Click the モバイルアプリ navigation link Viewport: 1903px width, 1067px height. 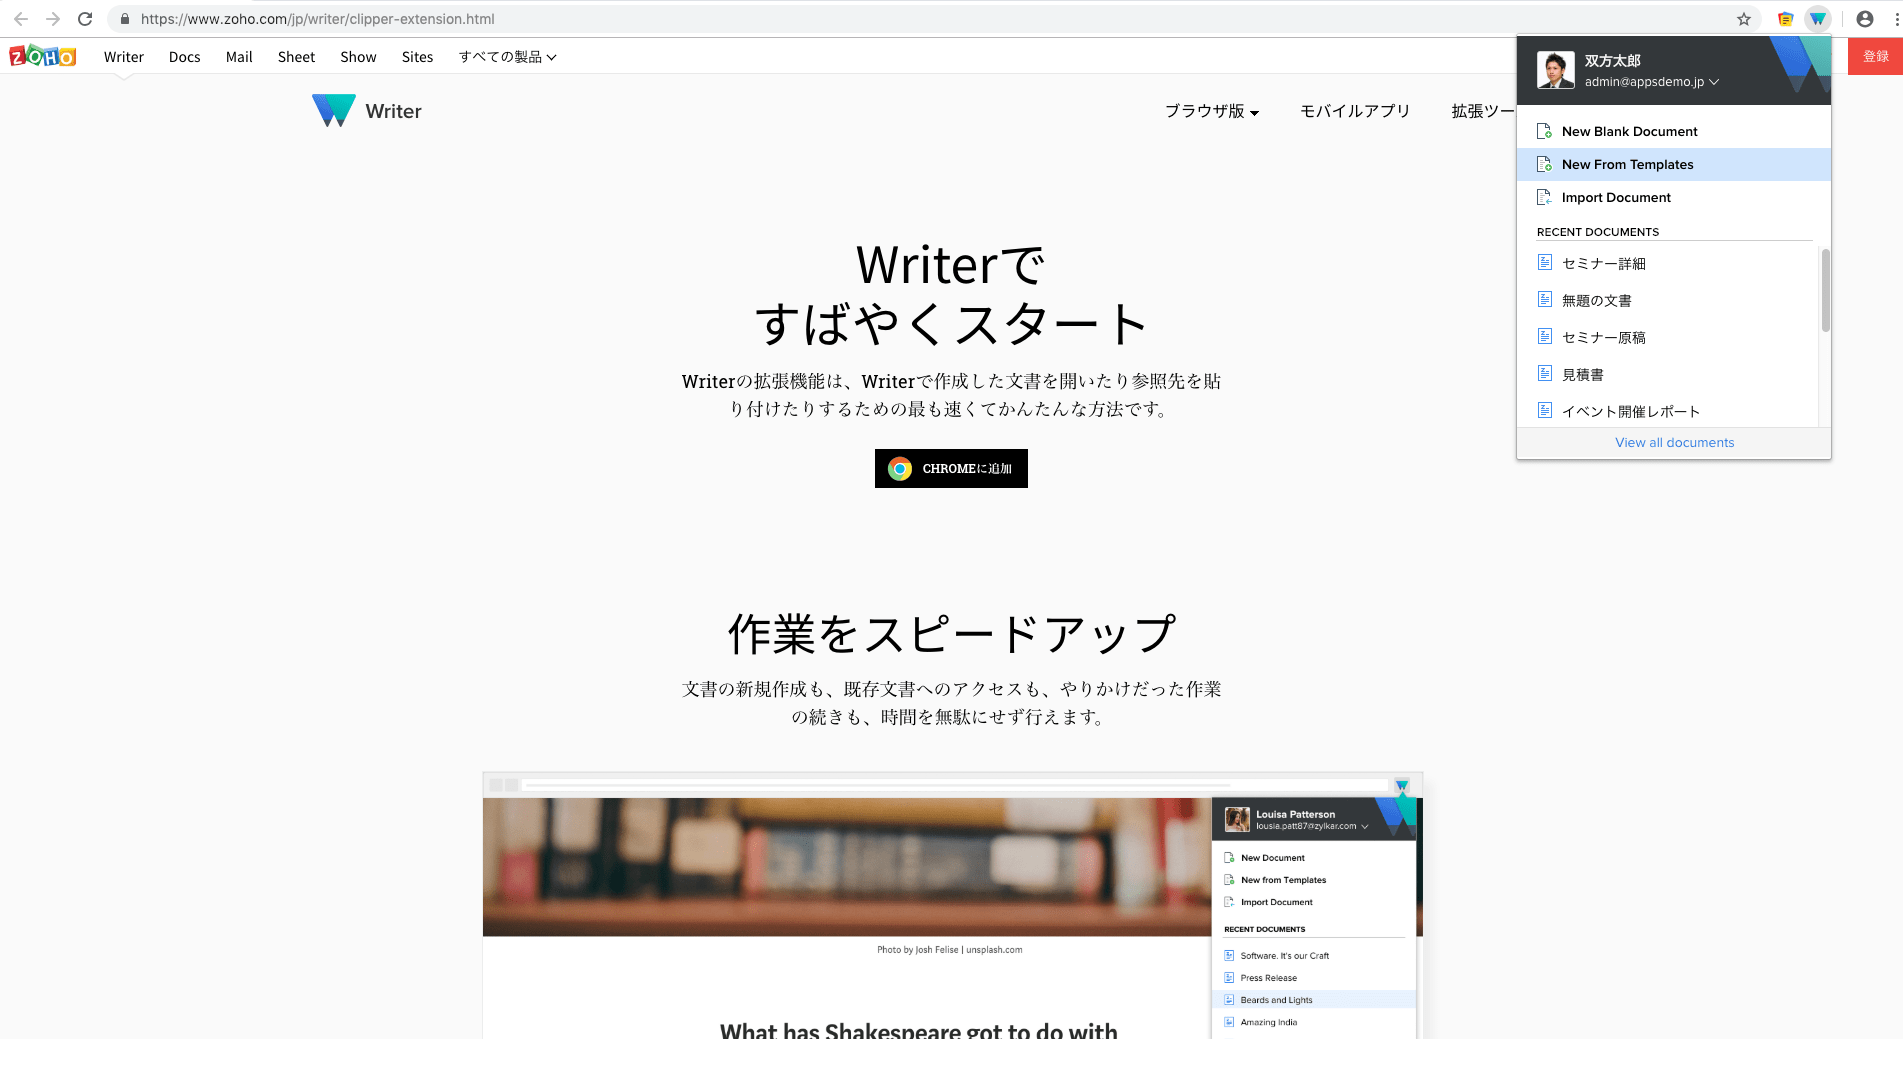click(1355, 111)
